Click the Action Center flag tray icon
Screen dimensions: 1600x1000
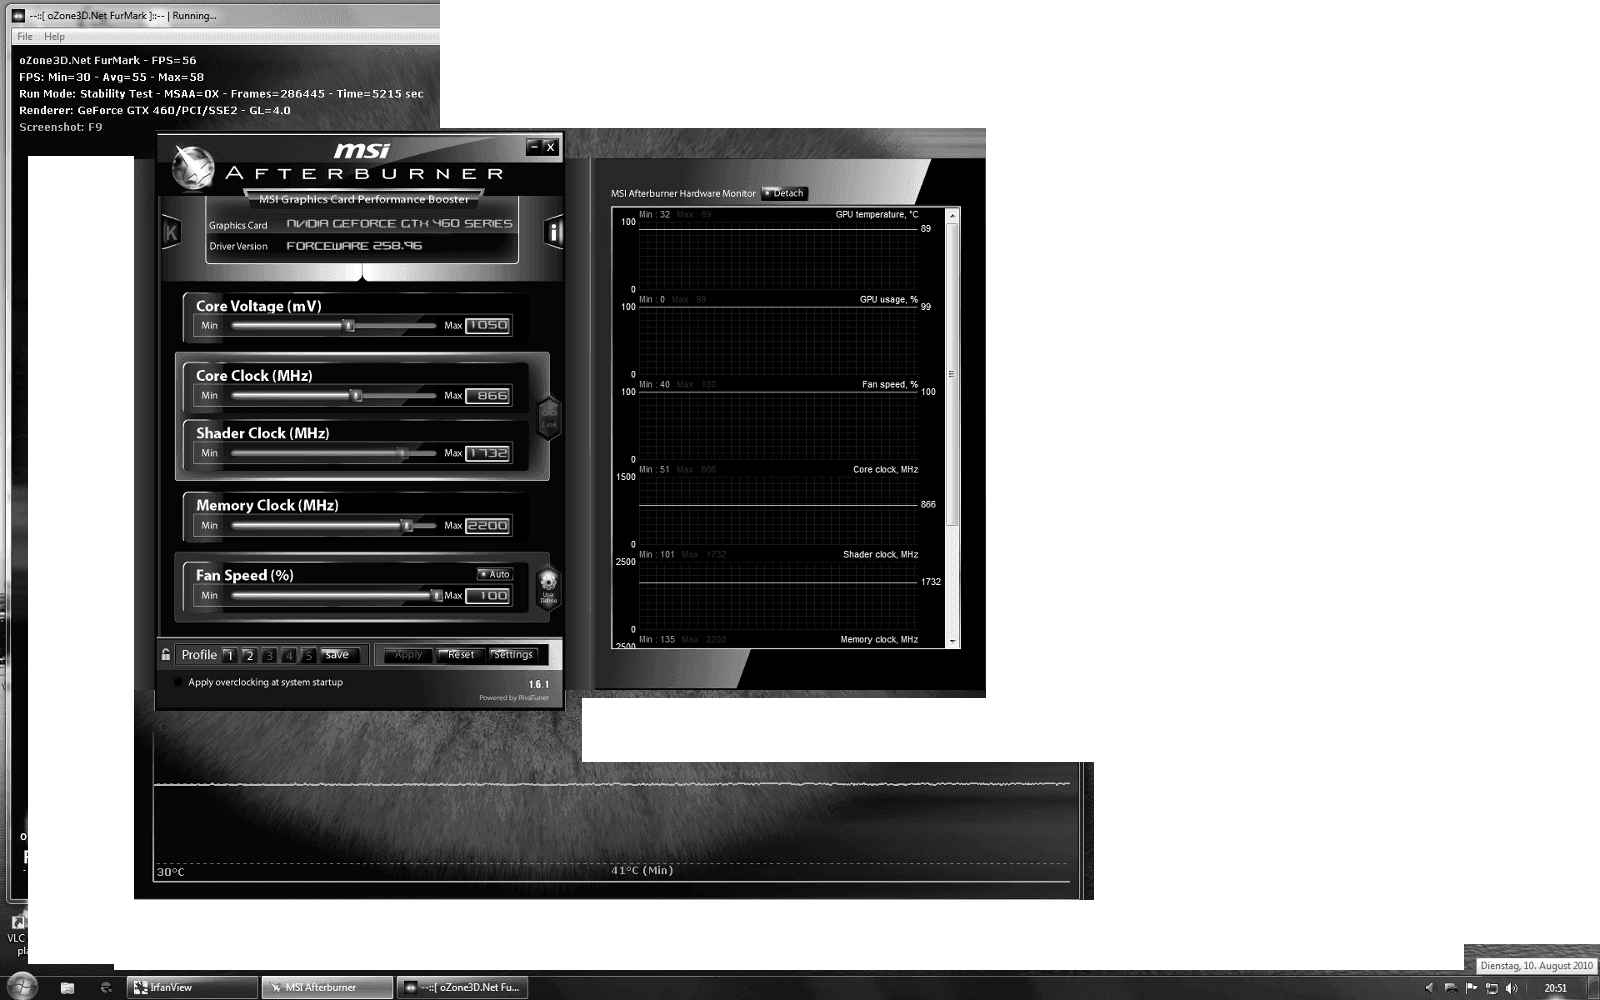point(1471,988)
